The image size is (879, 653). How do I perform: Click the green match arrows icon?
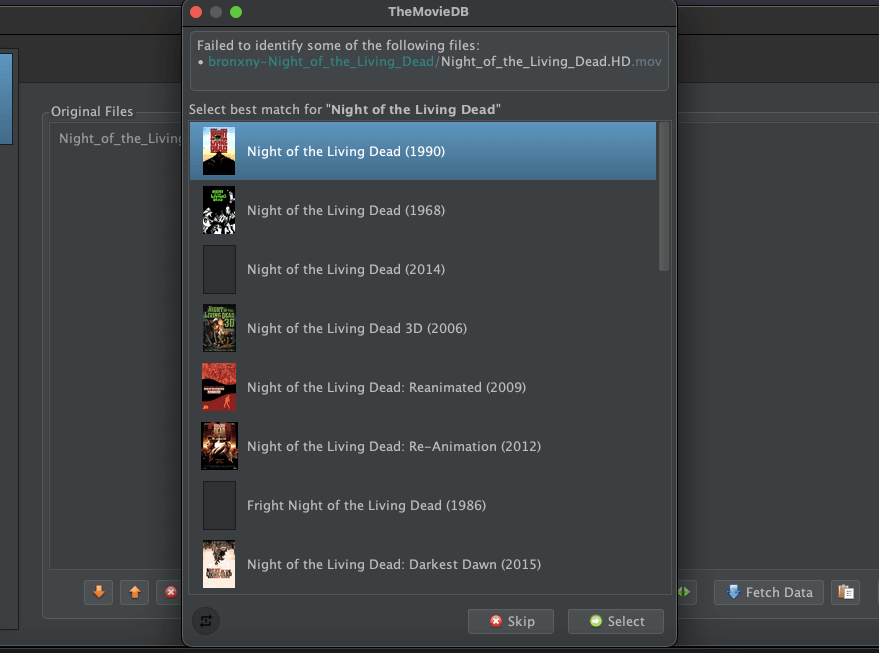[x=684, y=592]
